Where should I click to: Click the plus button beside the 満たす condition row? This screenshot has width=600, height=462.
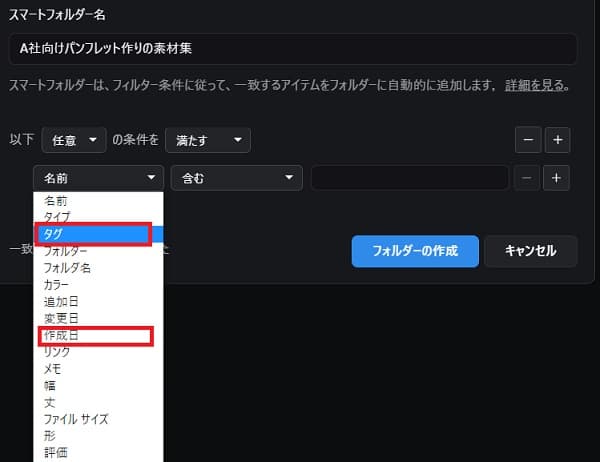(x=557, y=139)
